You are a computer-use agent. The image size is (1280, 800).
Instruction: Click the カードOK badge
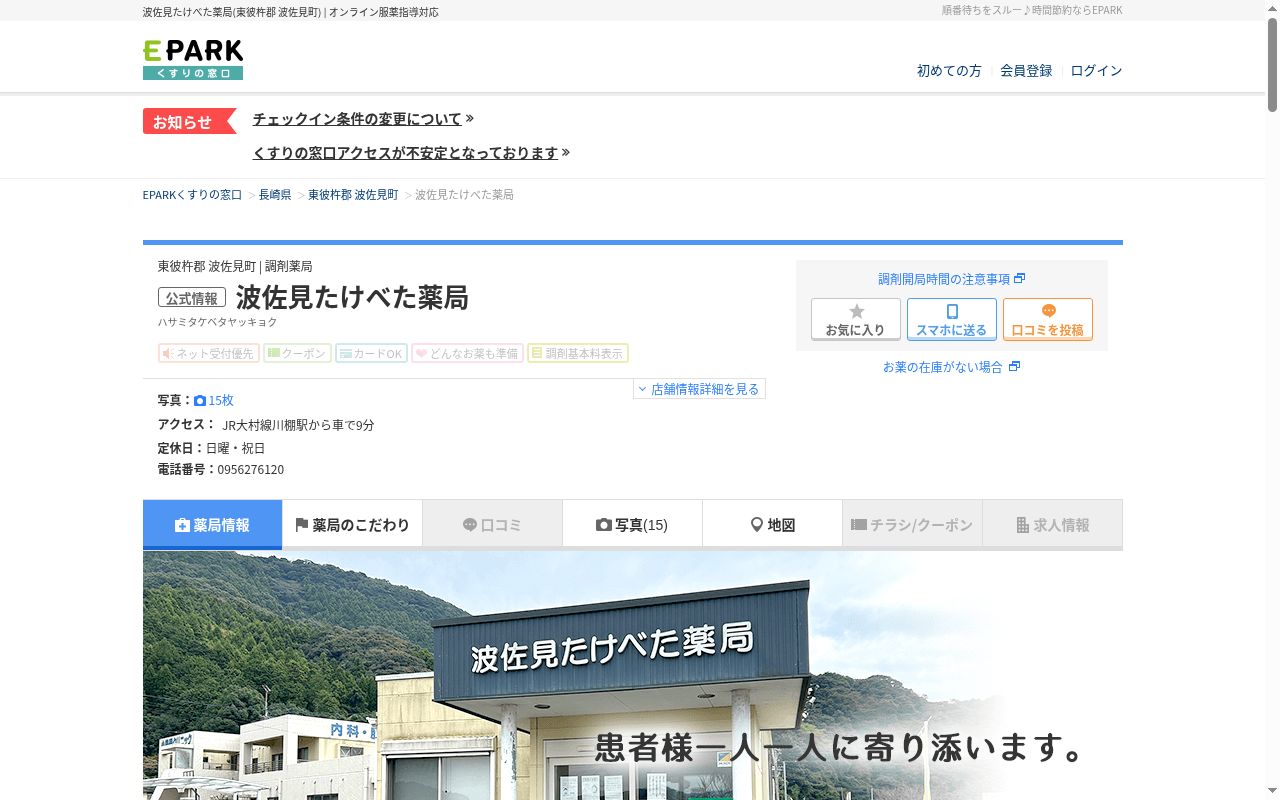[371, 353]
